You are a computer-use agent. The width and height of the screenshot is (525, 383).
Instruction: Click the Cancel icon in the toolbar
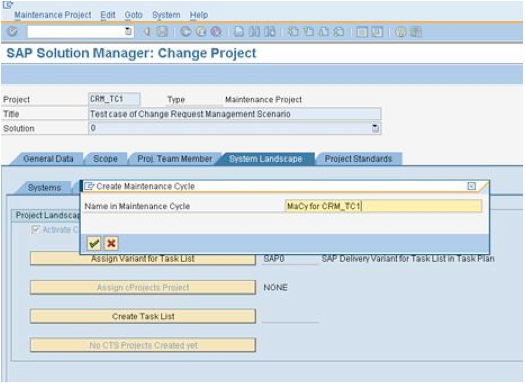[216, 32]
